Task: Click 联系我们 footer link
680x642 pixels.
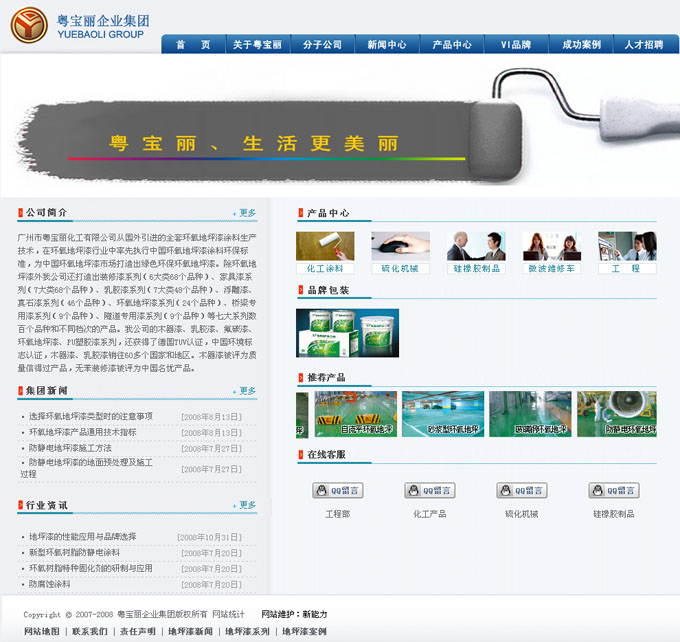Action: click(x=89, y=632)
